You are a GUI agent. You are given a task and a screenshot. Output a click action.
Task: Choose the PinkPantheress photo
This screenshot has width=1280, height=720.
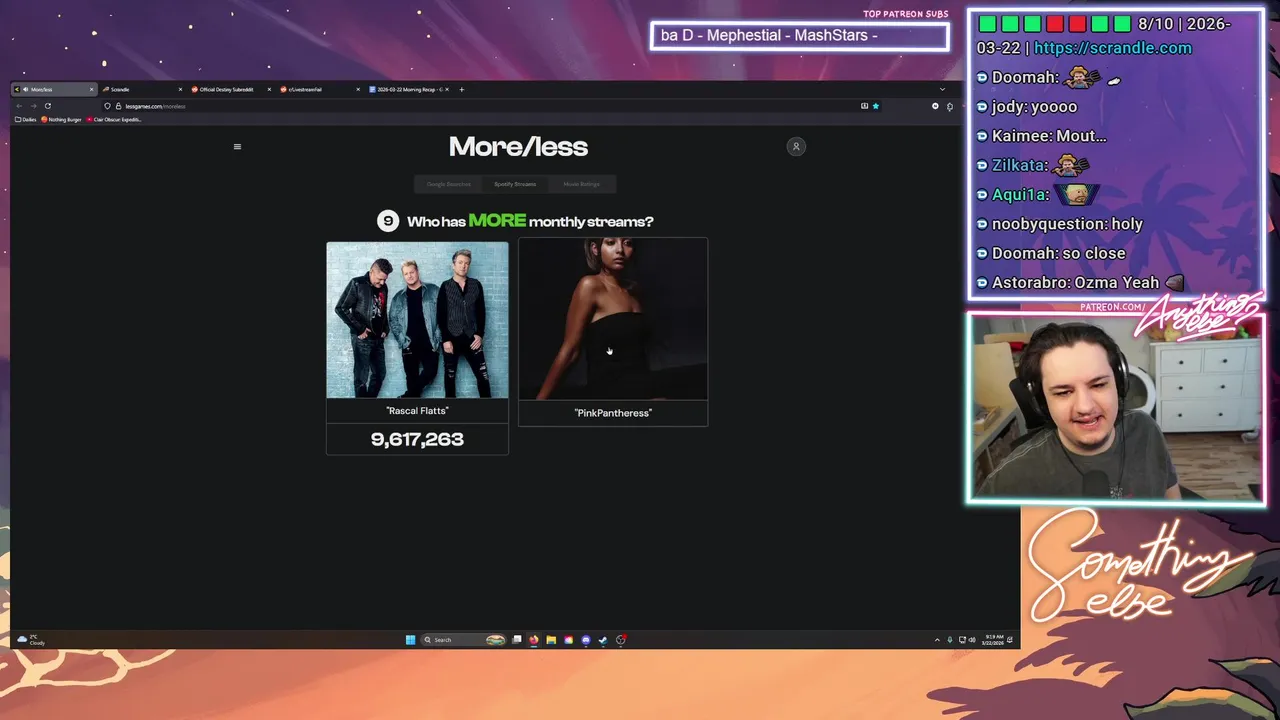pos(613,320)
